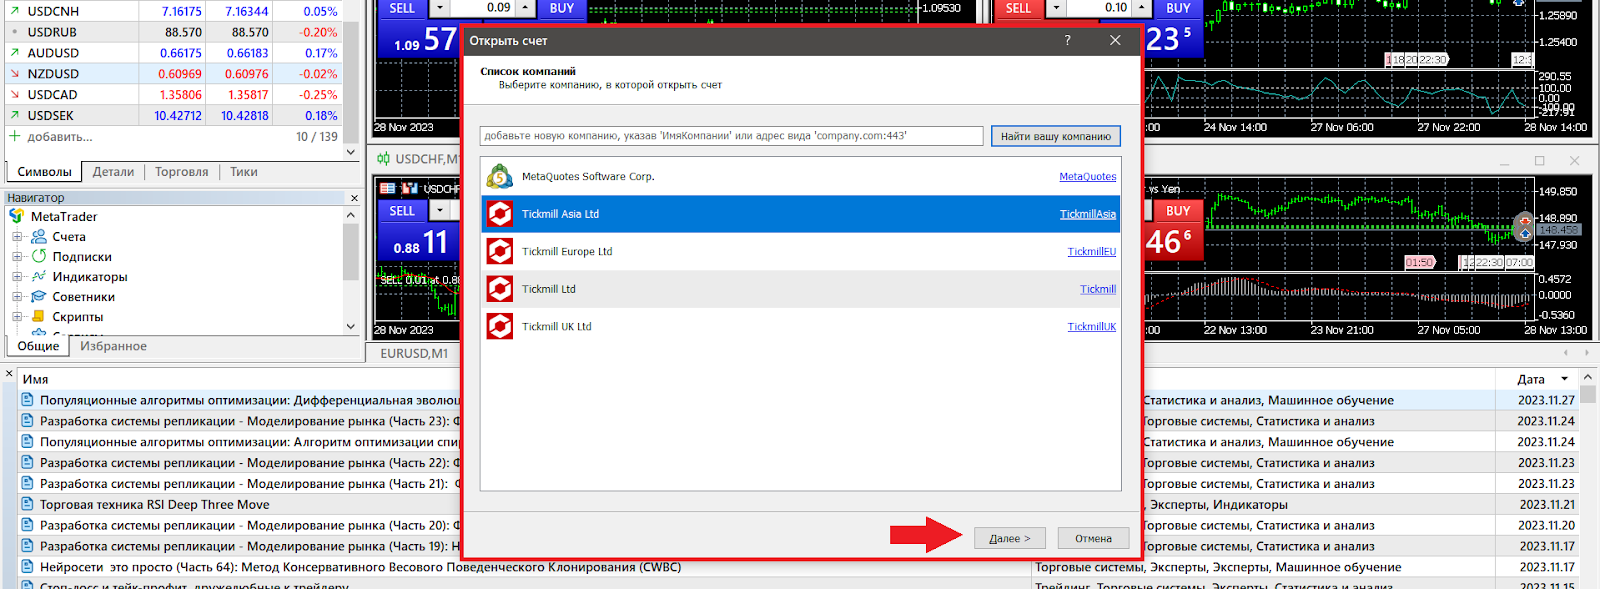Expand the Советники tree node
The width and height of the screenshot is (1600, 589).
click(x=17, y=297)
